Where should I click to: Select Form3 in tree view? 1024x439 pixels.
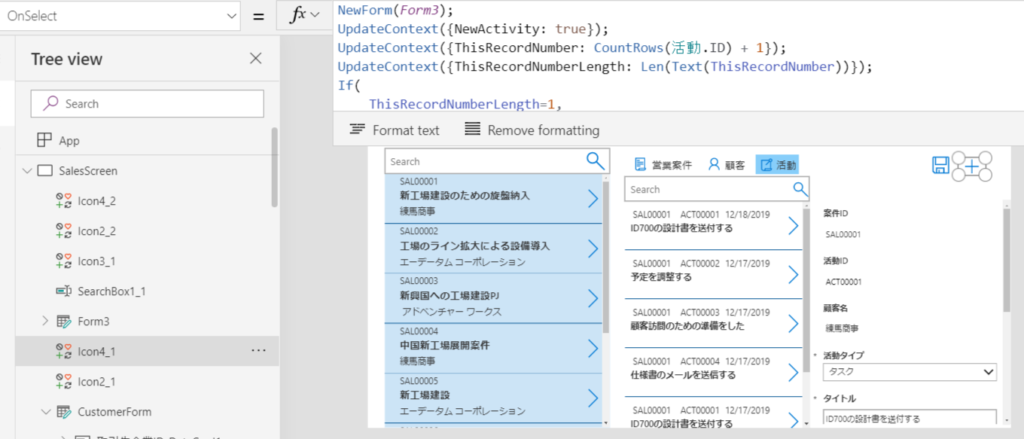pyautogui.click(x=93, y=321)
